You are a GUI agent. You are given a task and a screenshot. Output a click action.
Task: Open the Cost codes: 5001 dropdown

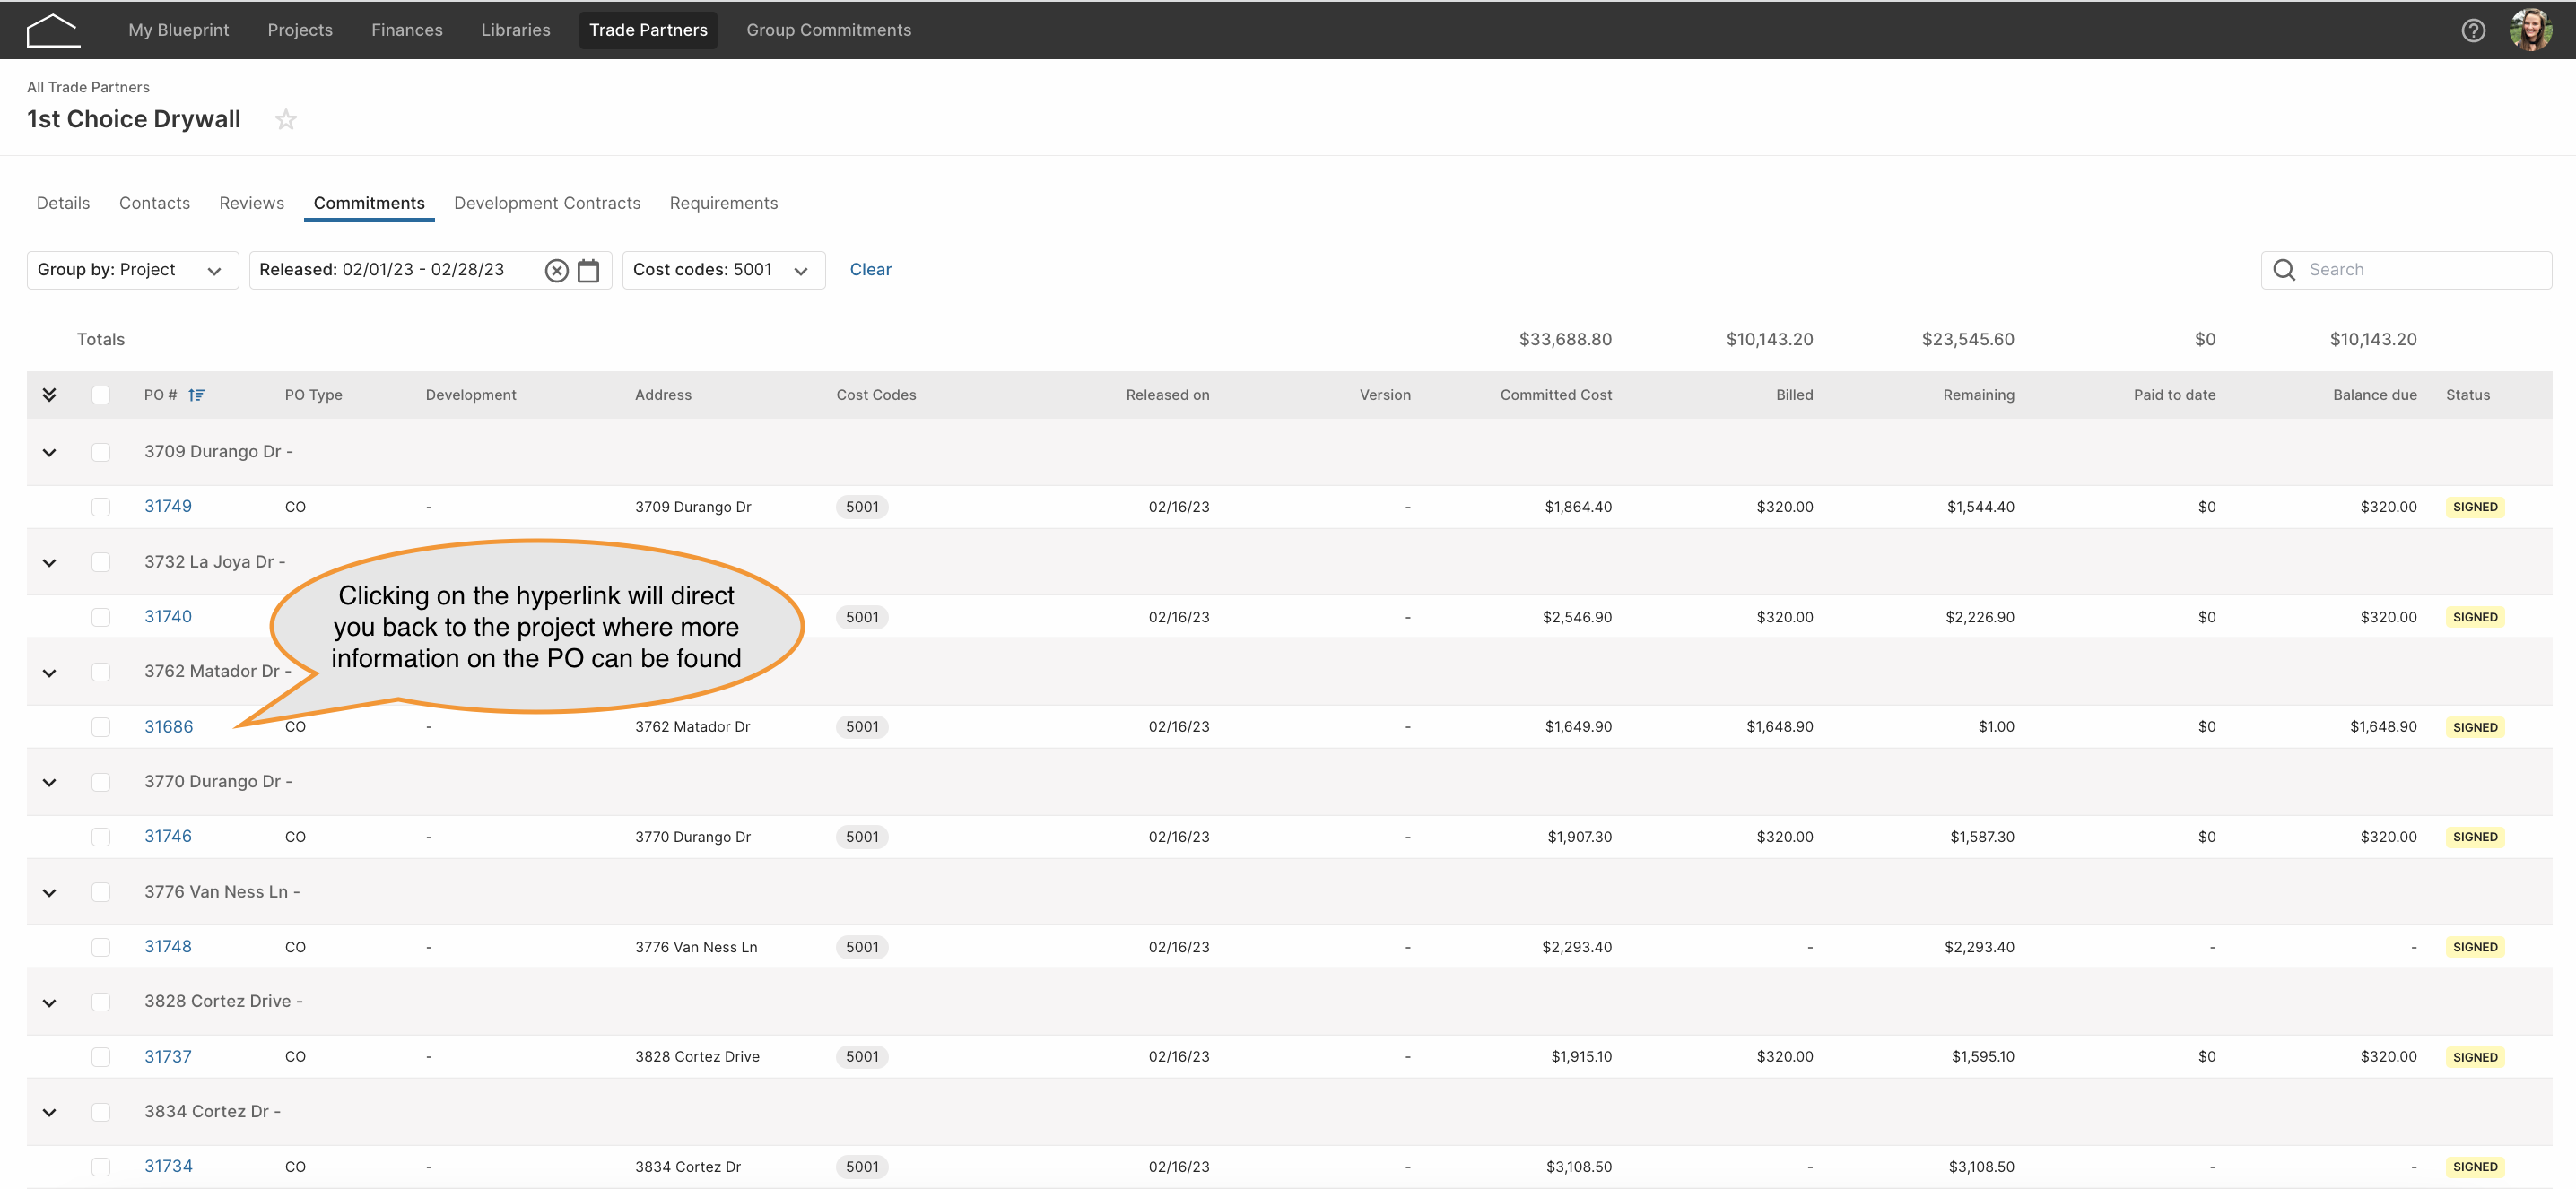click(x=724, y=270)
